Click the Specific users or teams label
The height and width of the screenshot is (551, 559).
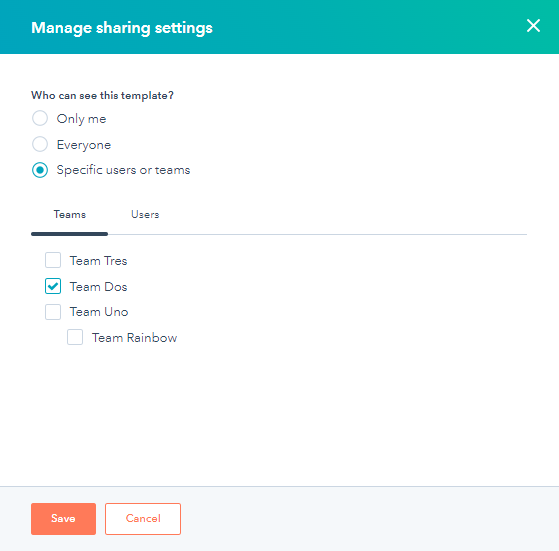123,170
